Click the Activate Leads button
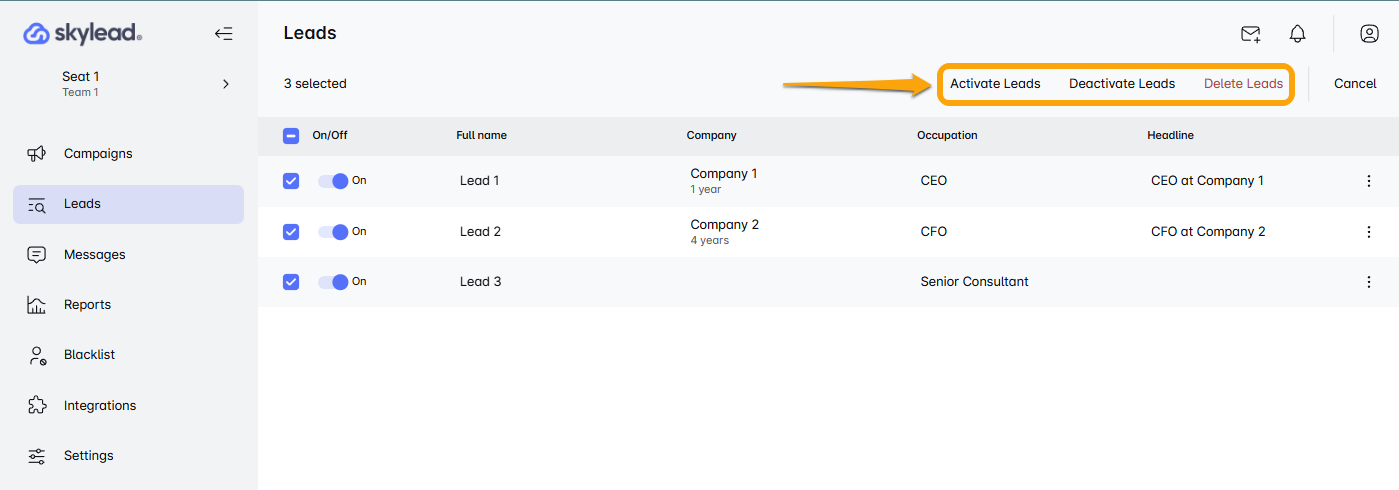1399x490 pixels. pyautogui.click(x=995, y=84)
